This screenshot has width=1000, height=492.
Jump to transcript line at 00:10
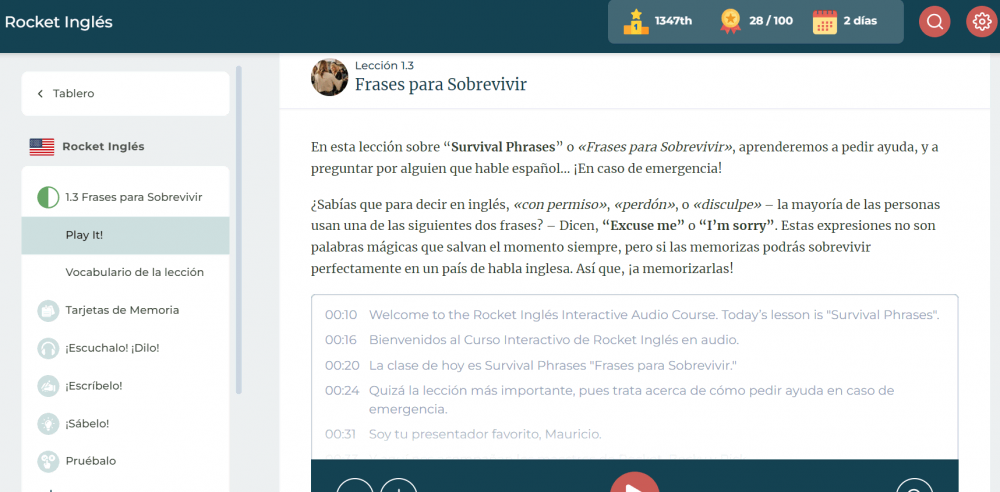[341, 315]
